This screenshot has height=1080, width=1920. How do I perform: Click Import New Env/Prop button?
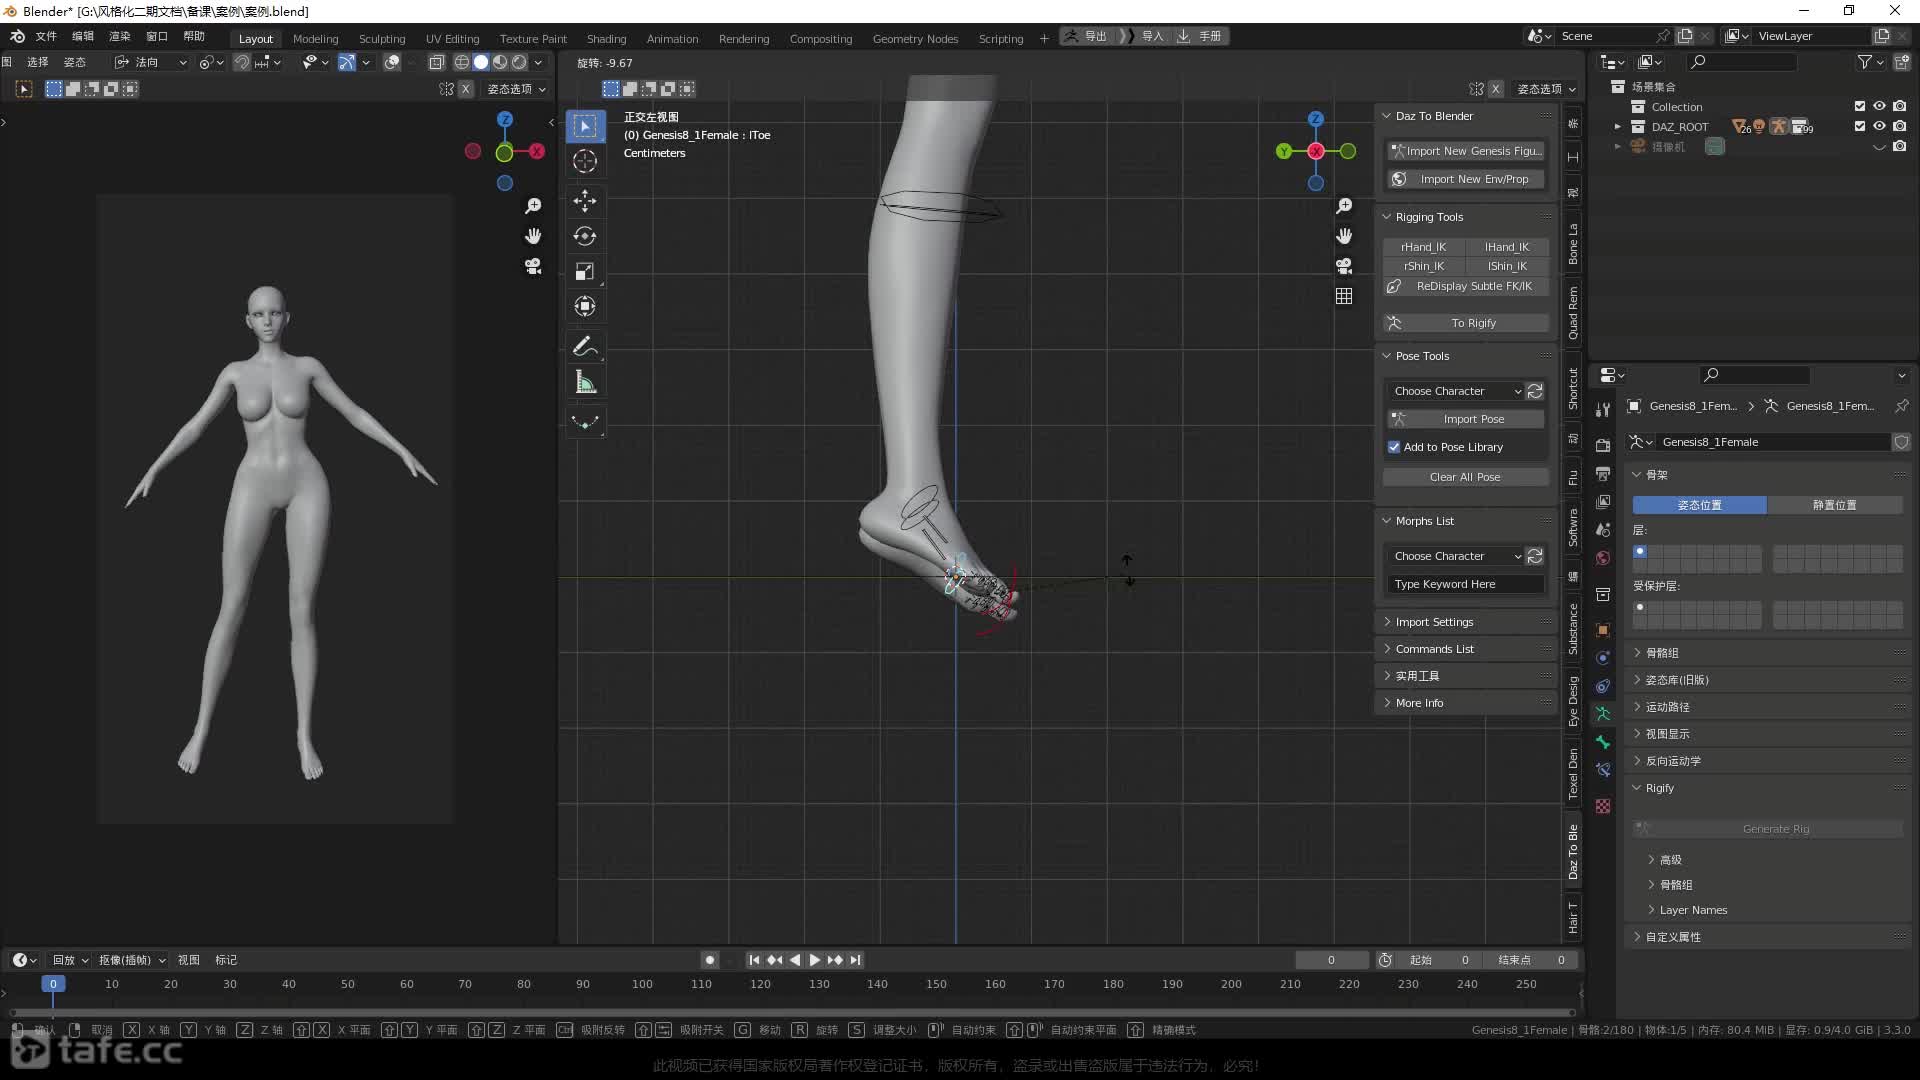tap(1465, 179)
